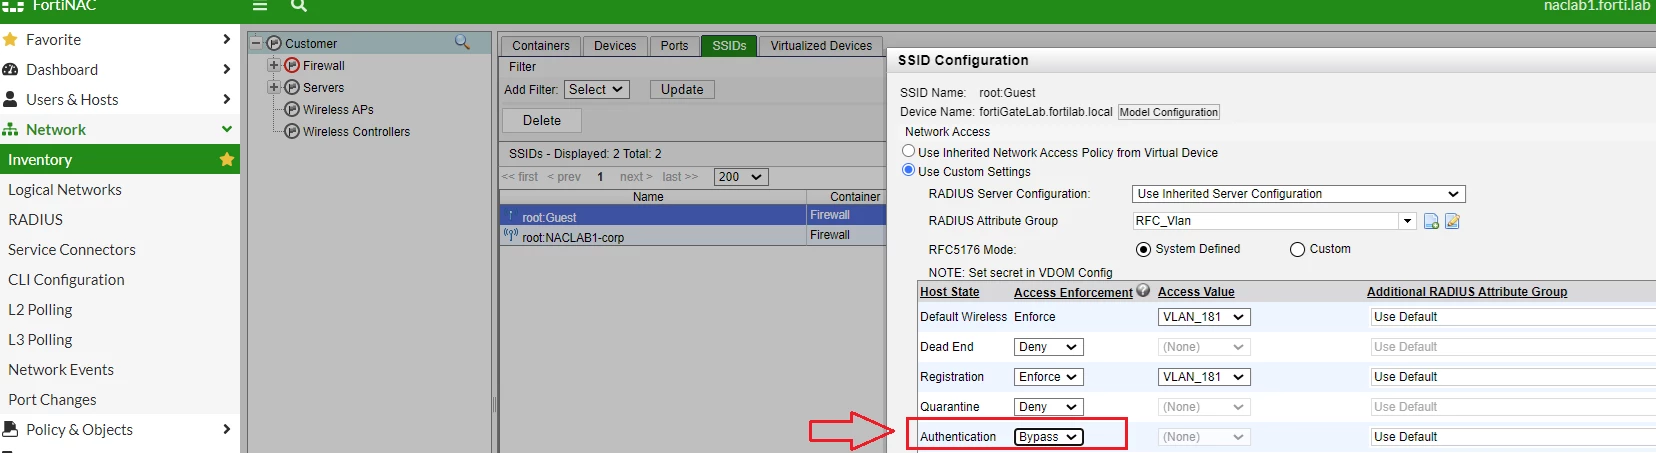Click the Host State column header
Image resolution: width=1656 pixels, height=453 pixels.
click(950, 292)
